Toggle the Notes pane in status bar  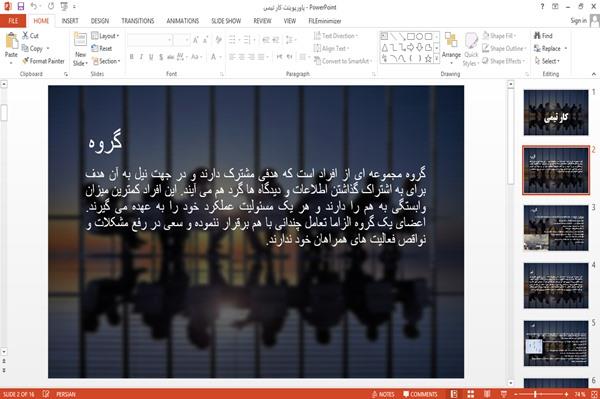coord(383,394)
